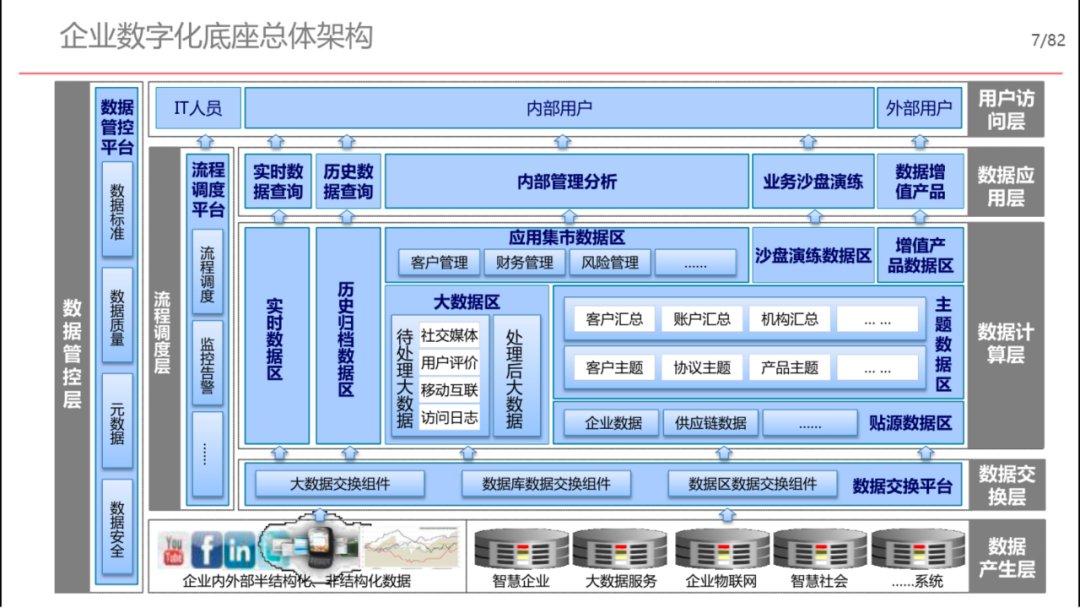The height and width of the screenshot is (608, 1080).
Task: Click the 数据交换层 label
Action: tap(1006, 485)
